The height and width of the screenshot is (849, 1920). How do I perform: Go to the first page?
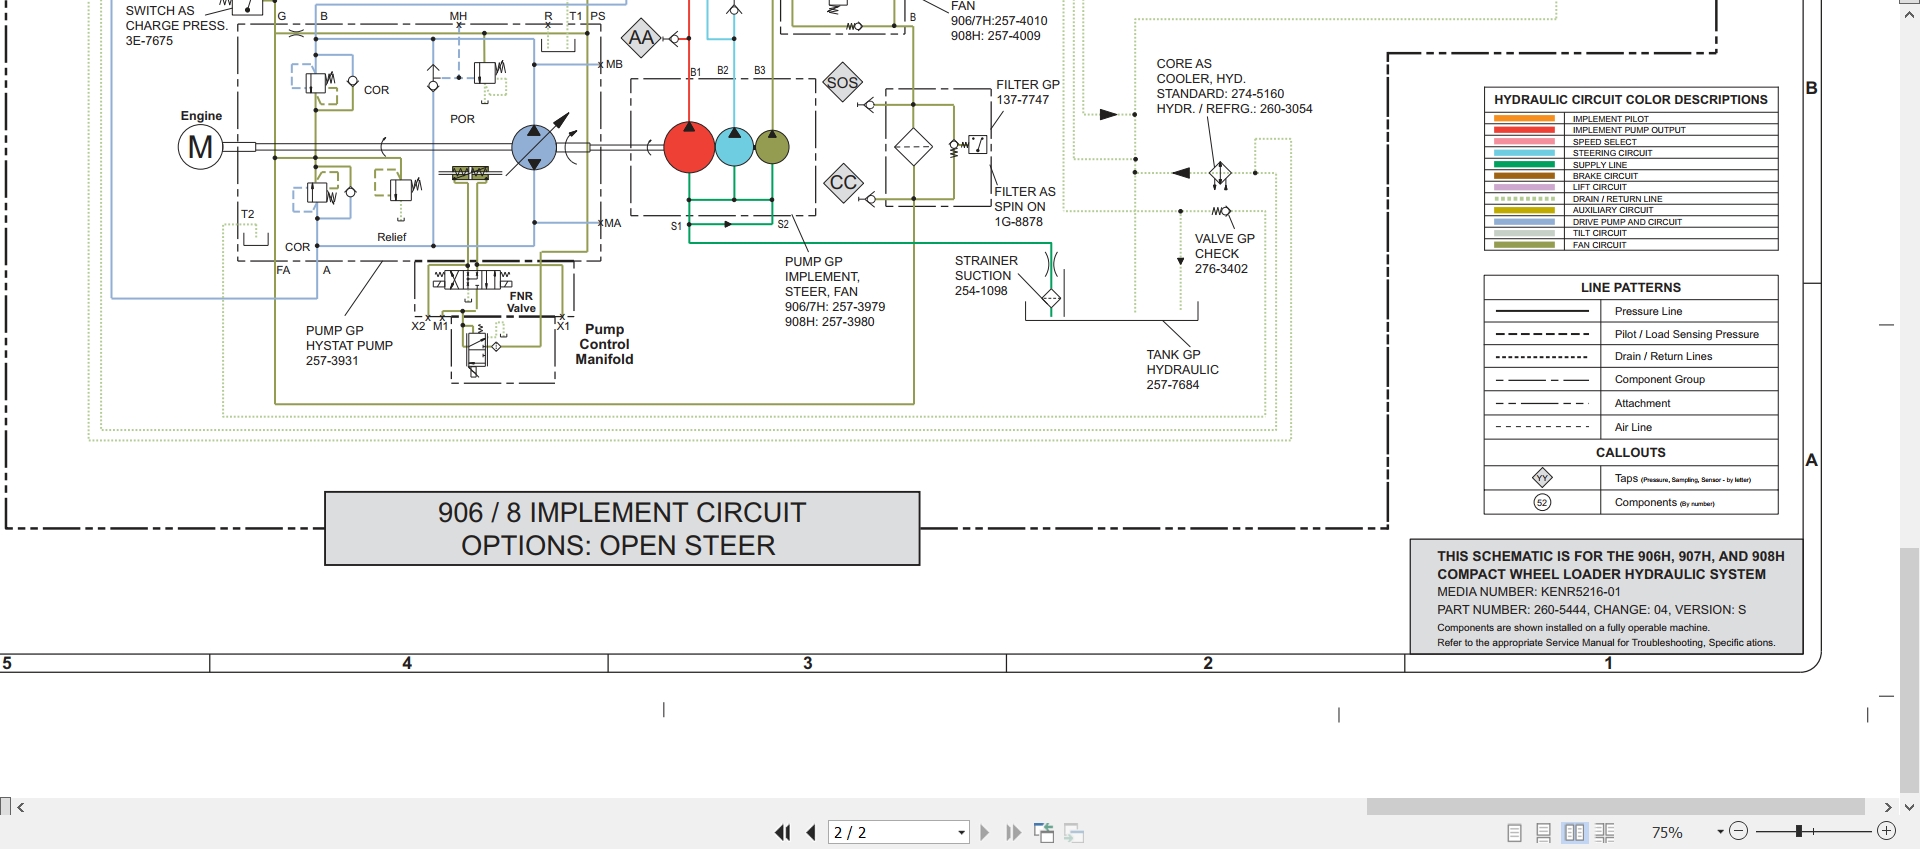pyautogui.click(x=782, y=832)
